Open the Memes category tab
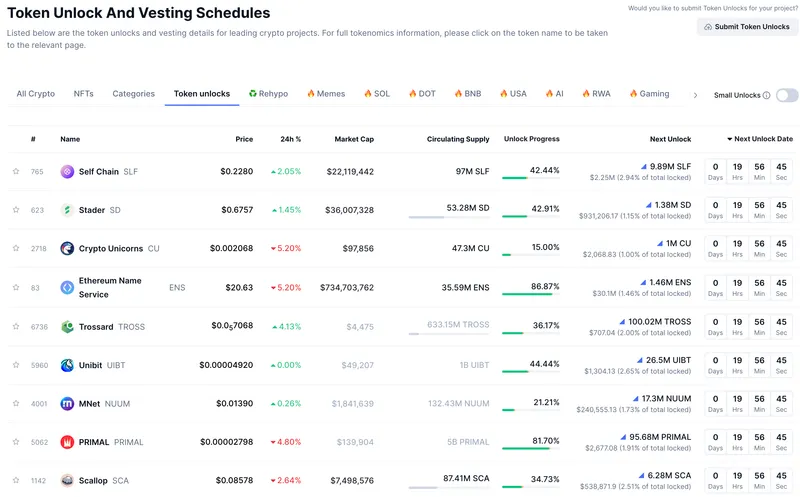The width and height of the screenshot is (800, 497). pyautogui.click(x=326, y=94)
